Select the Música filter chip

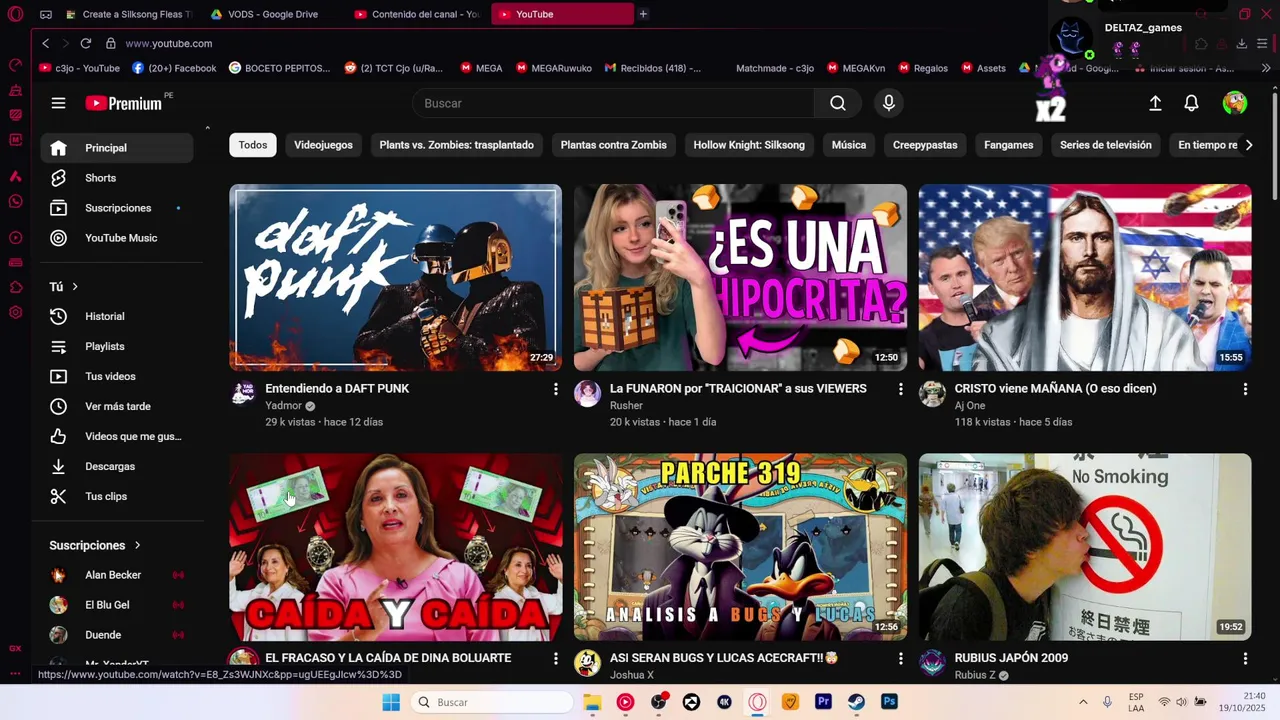[x=849, y=145]
